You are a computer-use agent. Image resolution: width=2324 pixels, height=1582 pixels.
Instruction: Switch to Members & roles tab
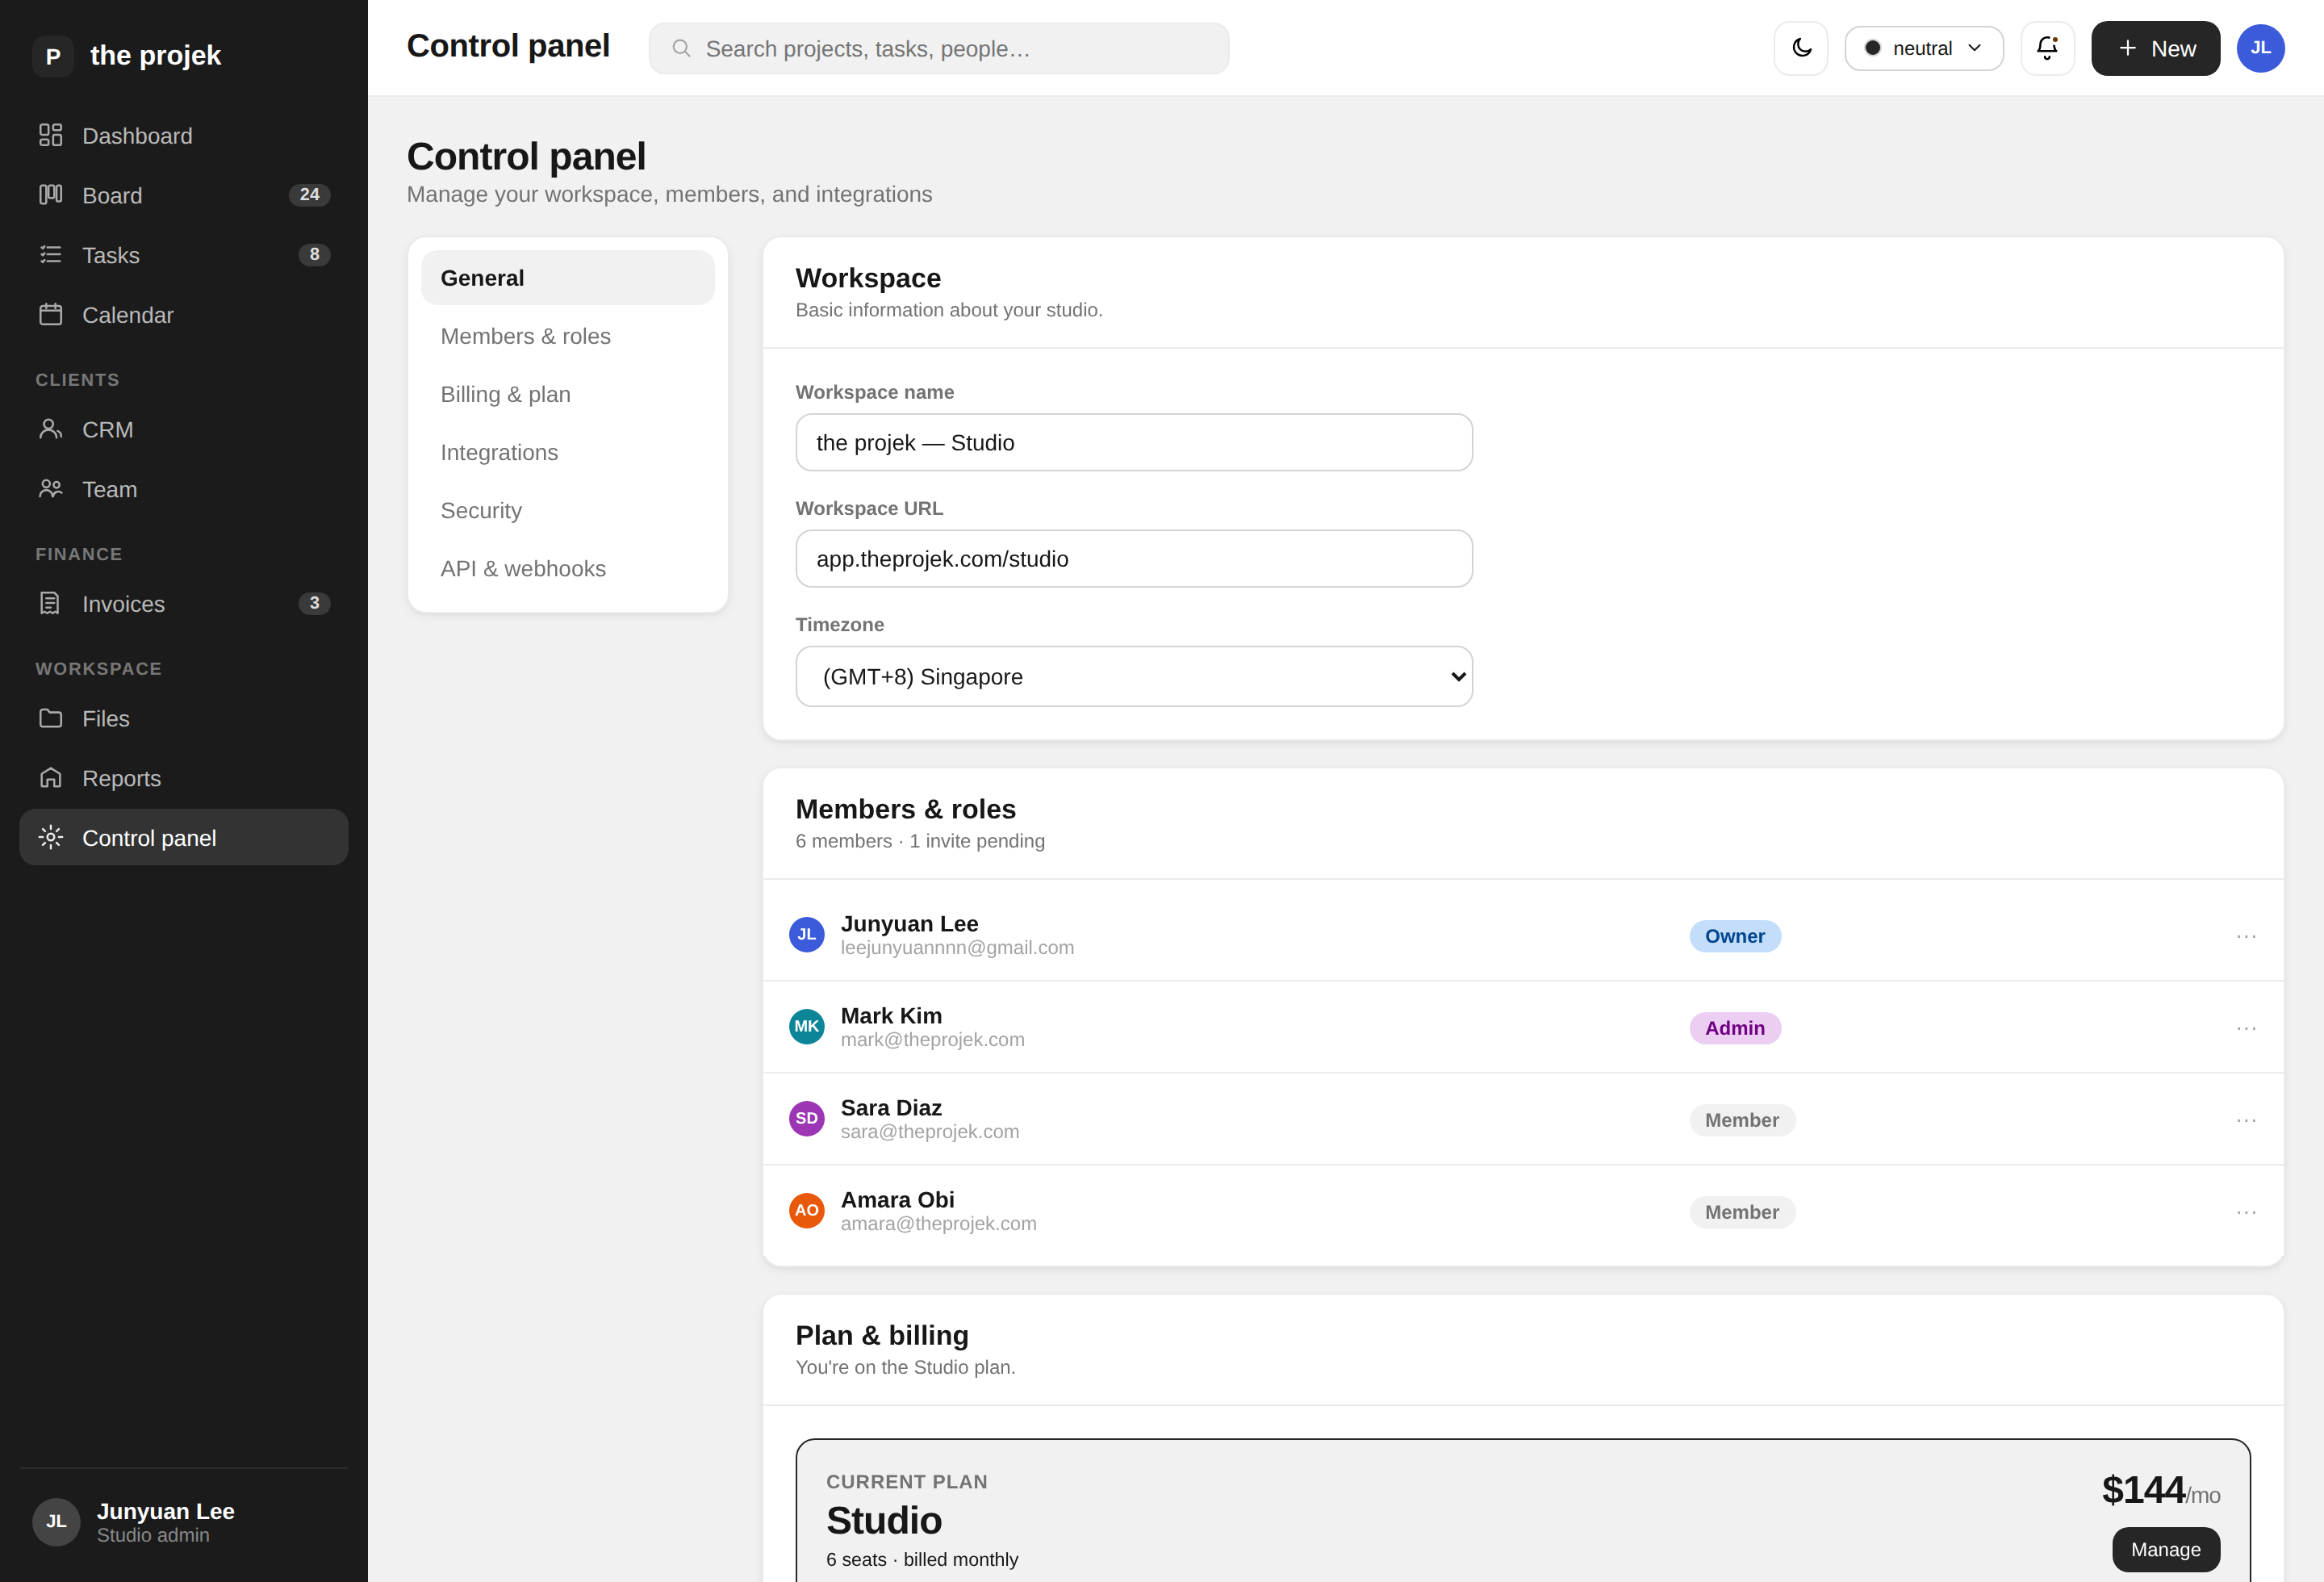[x=567, y=336]
